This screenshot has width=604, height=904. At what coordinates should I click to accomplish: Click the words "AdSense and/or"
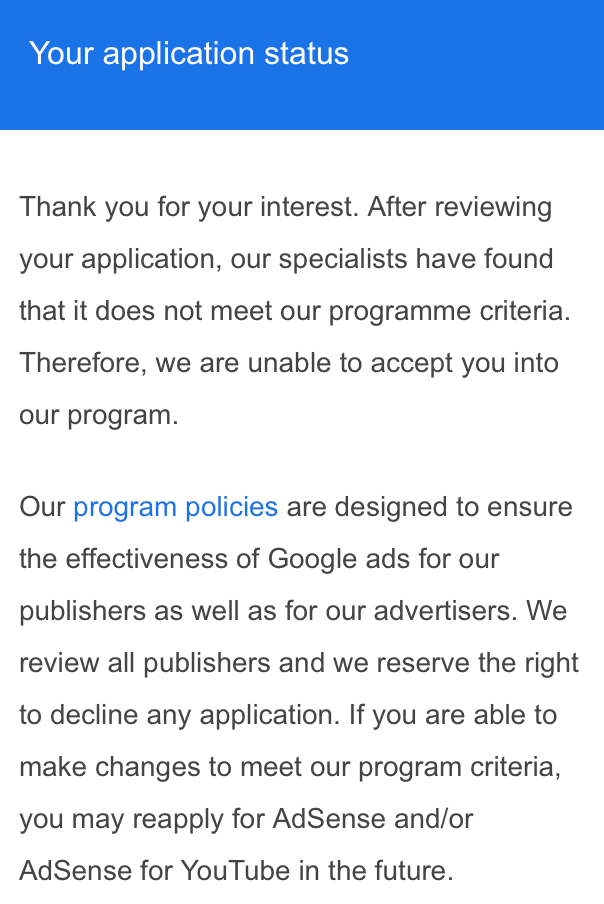pyautogui.click(x=373, y=819)
